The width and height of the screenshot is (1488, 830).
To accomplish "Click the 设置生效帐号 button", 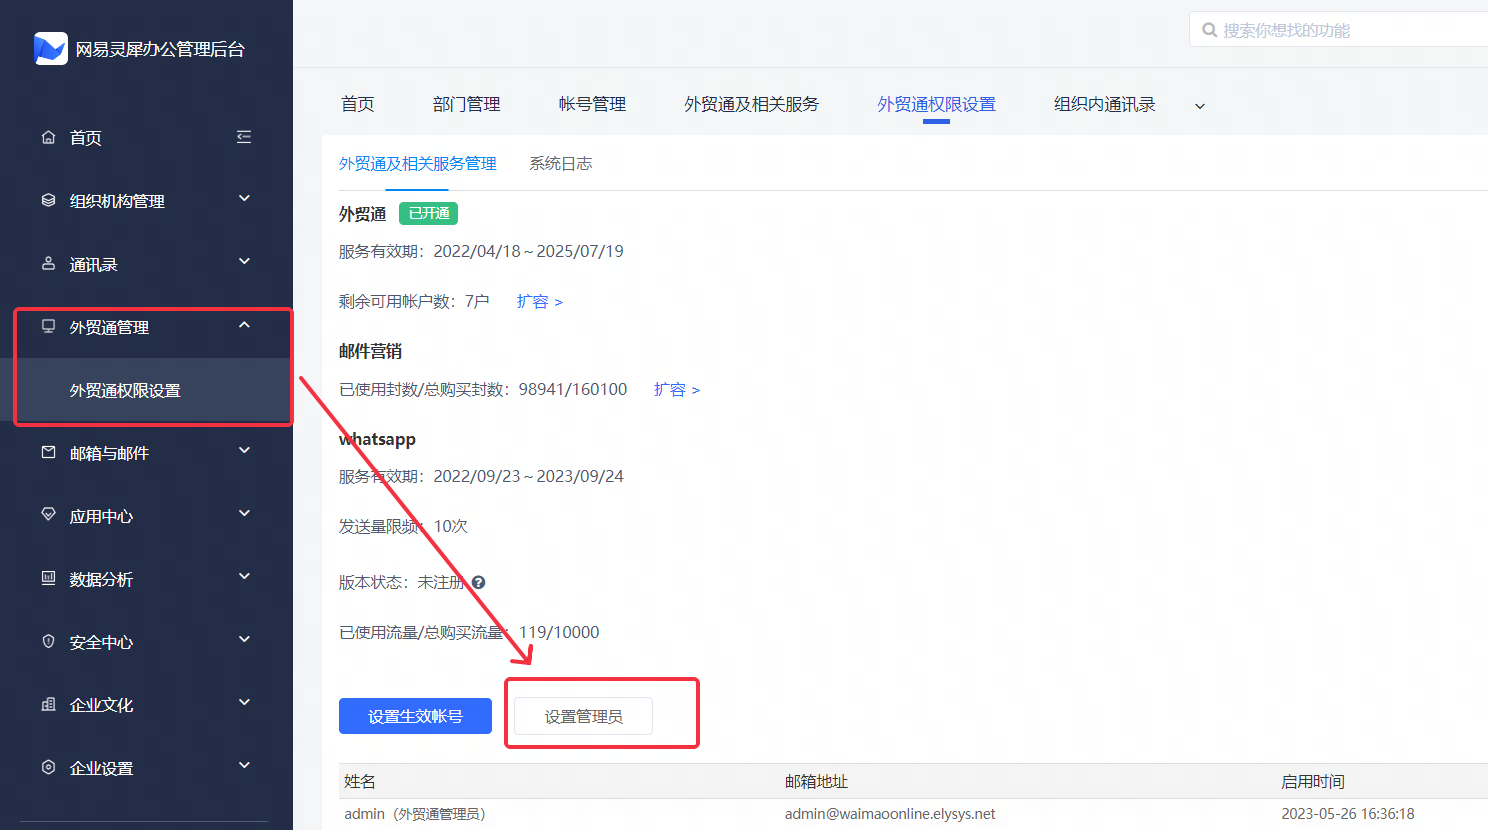I will pos(415,716).
